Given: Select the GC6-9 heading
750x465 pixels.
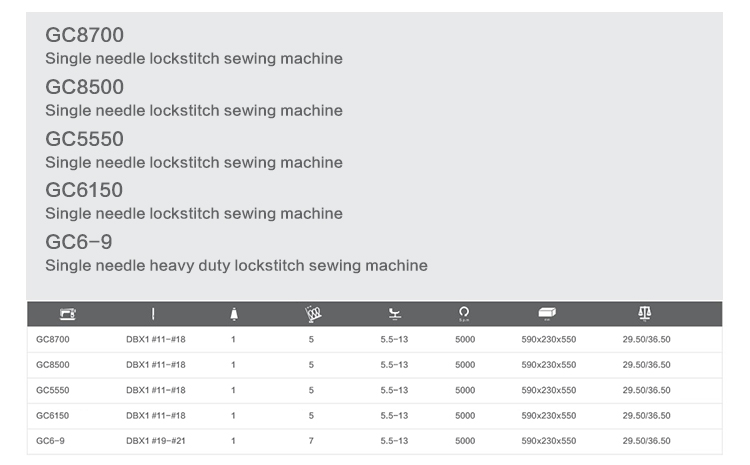Looking at the screenshot, I should point(79,242).
